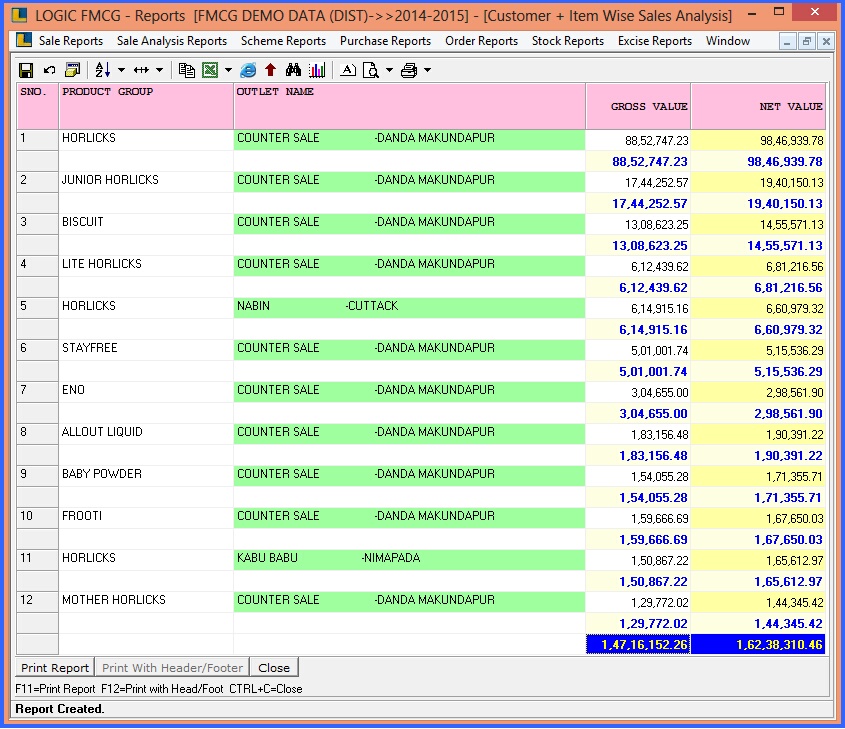
Task: Open the column width dropdown arrow
Action: coord(160,70)
